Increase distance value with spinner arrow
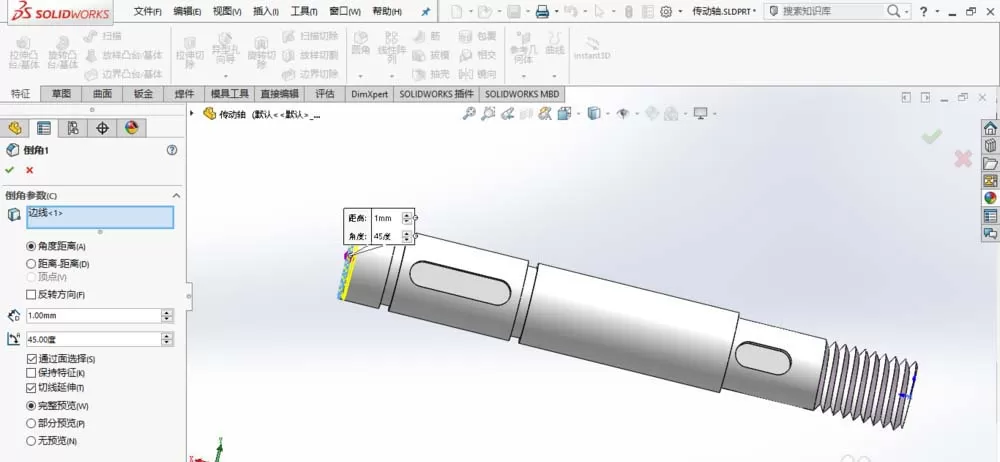Screen dimensions: 1000x462 pos(168,313)
